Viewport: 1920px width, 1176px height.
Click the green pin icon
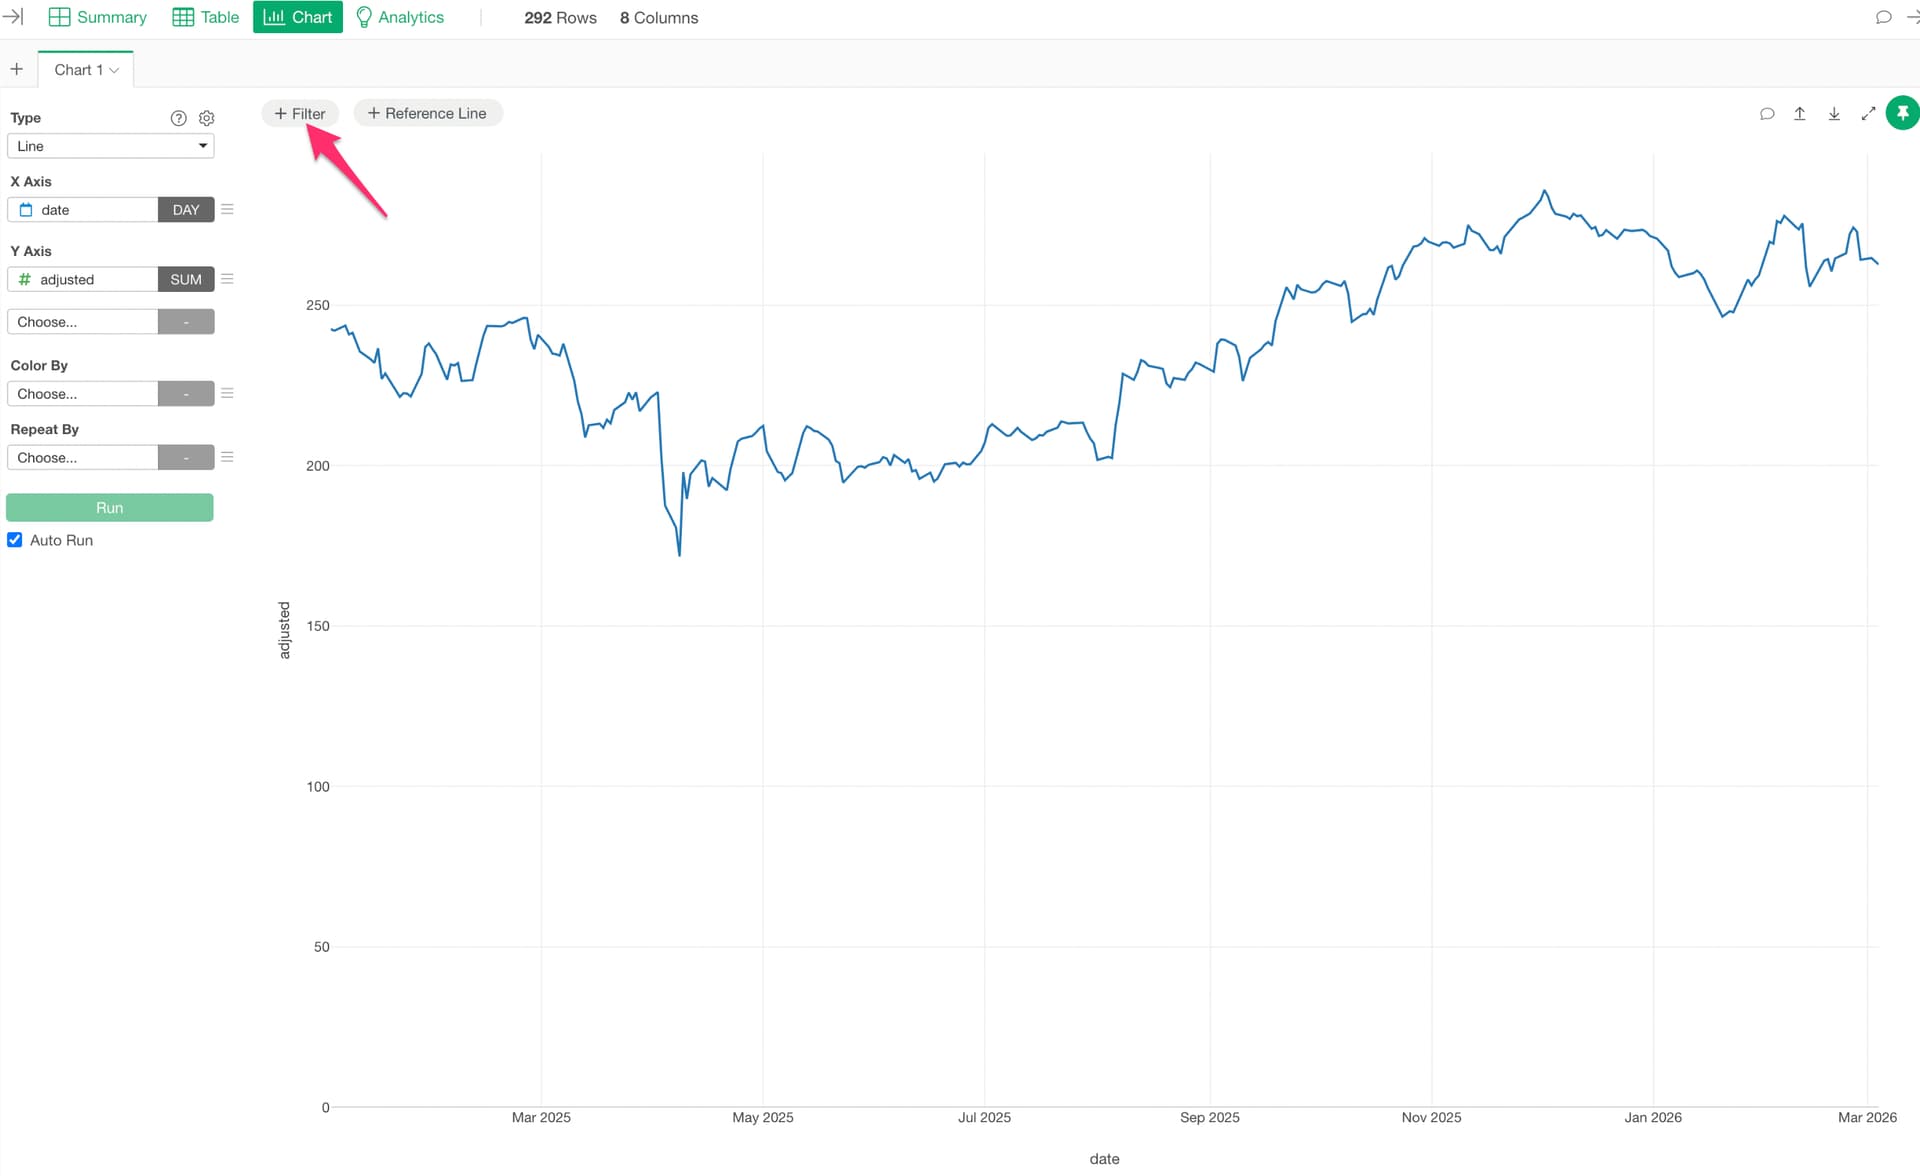tap(1902, 113)
